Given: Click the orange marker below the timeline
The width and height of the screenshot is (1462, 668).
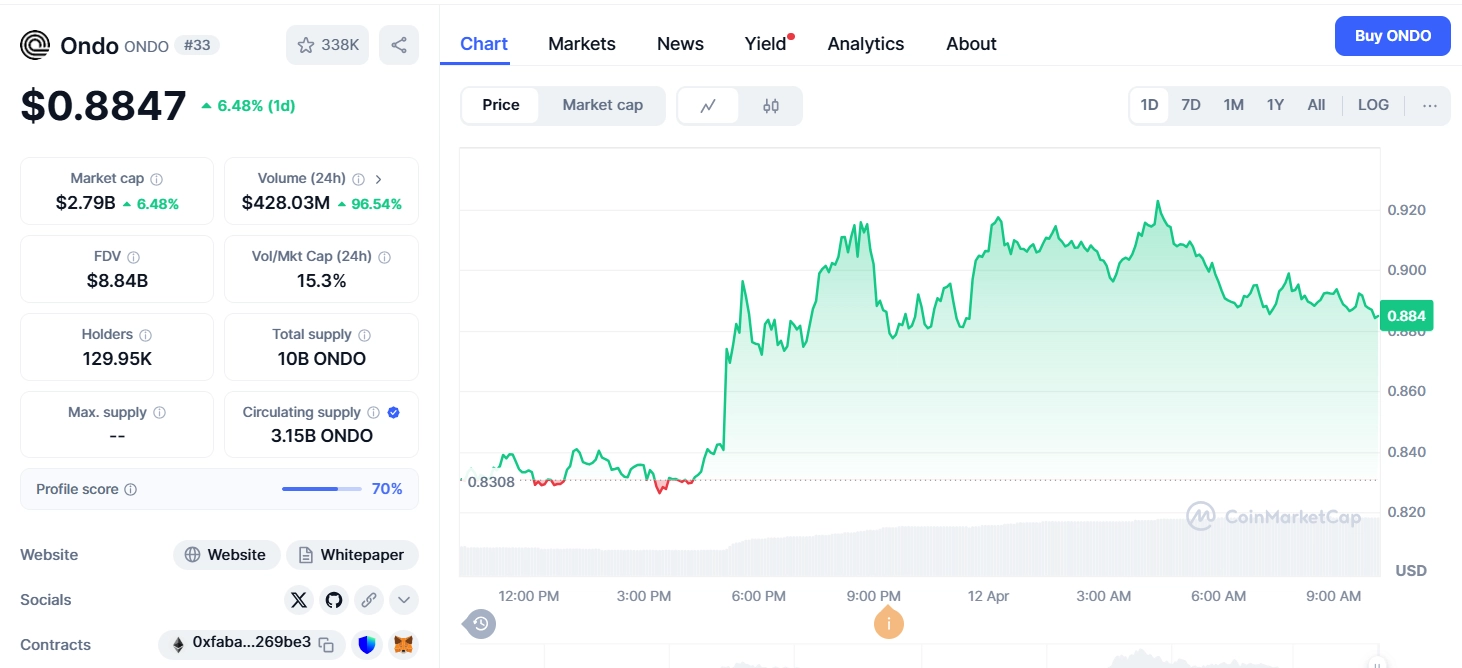Looking at the screenshot, I should tap(888, 623).
